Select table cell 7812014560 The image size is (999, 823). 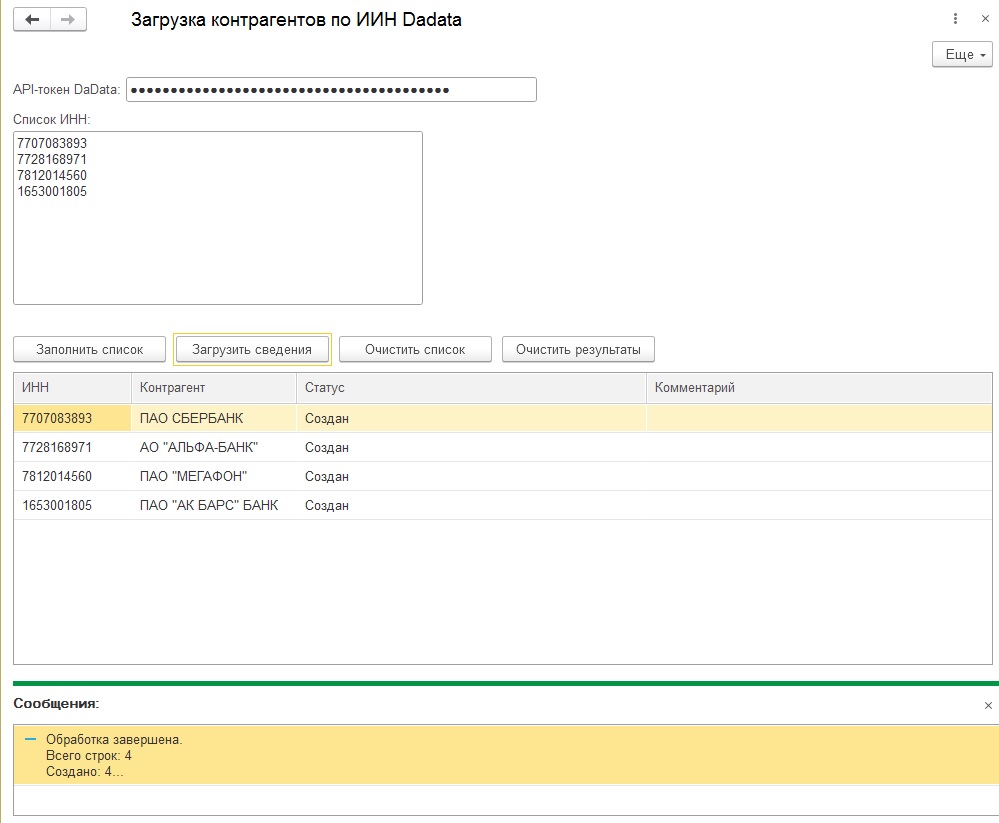73,476
